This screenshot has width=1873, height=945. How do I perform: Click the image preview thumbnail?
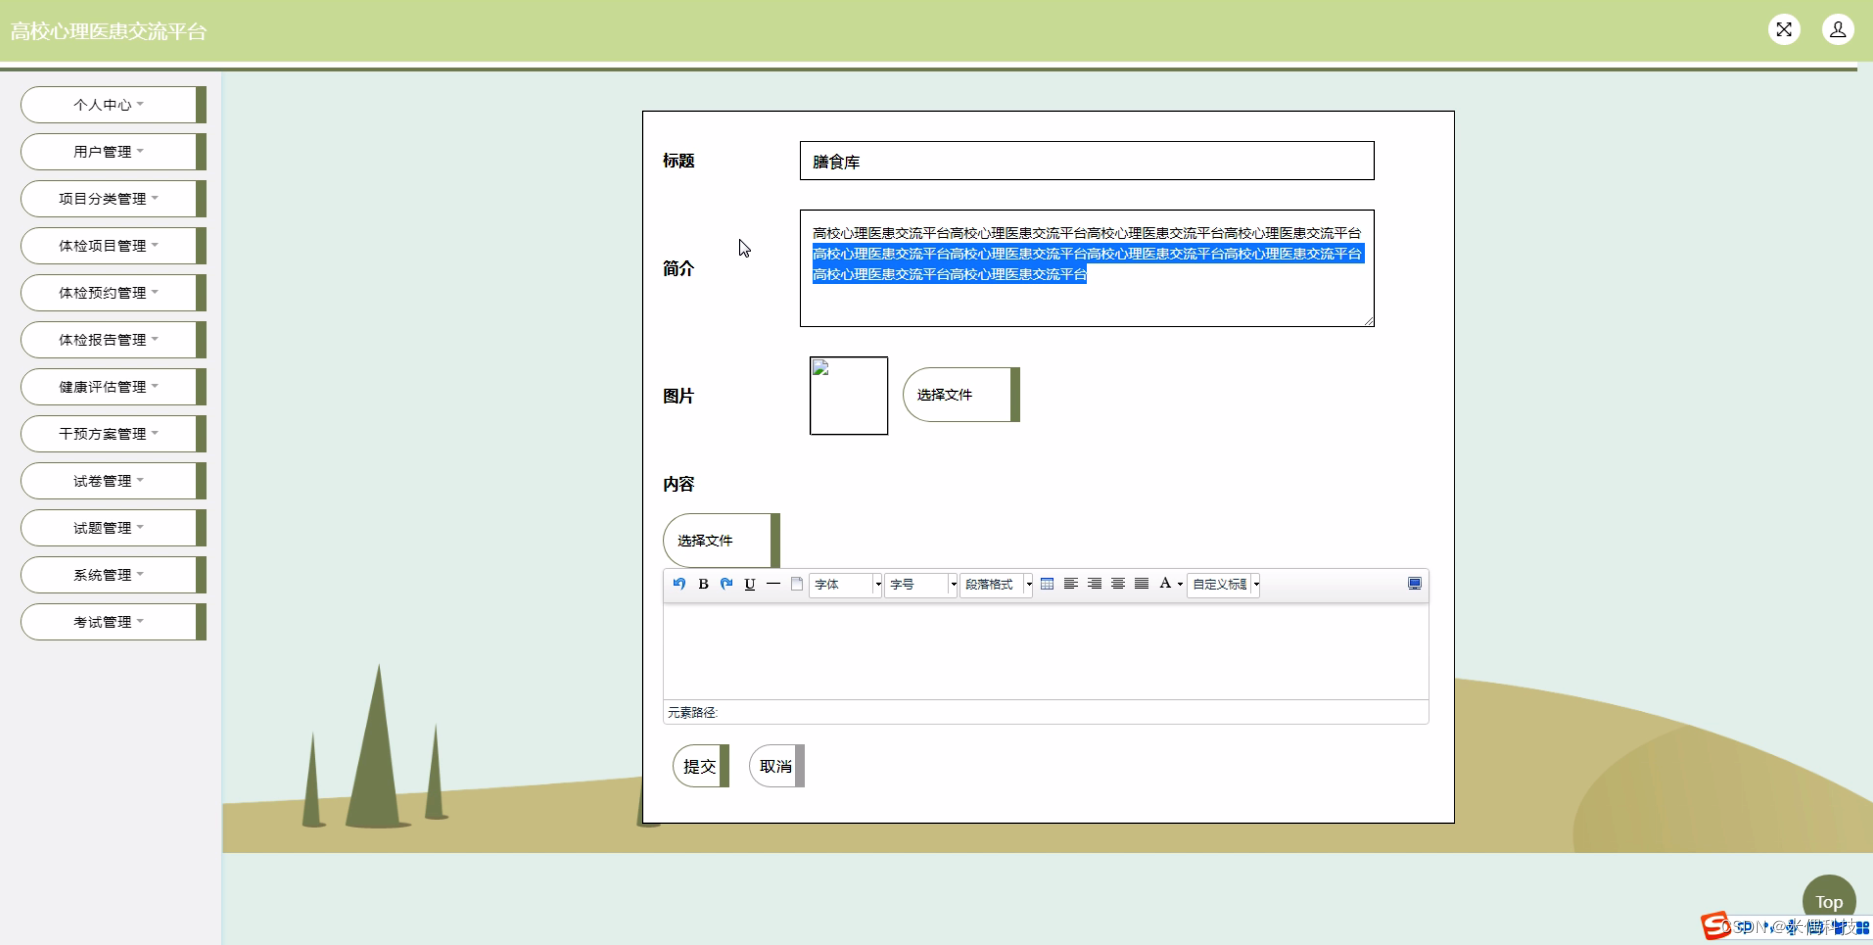click(x=849, y=396)
